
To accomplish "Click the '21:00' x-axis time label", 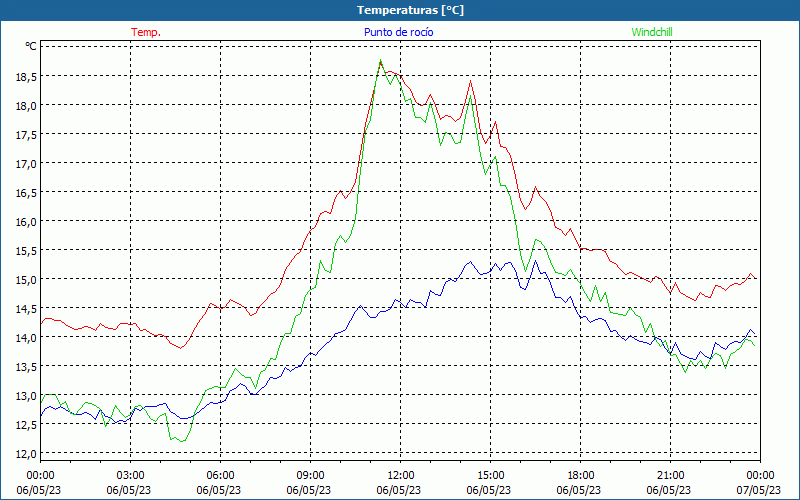I will [670, 476].
